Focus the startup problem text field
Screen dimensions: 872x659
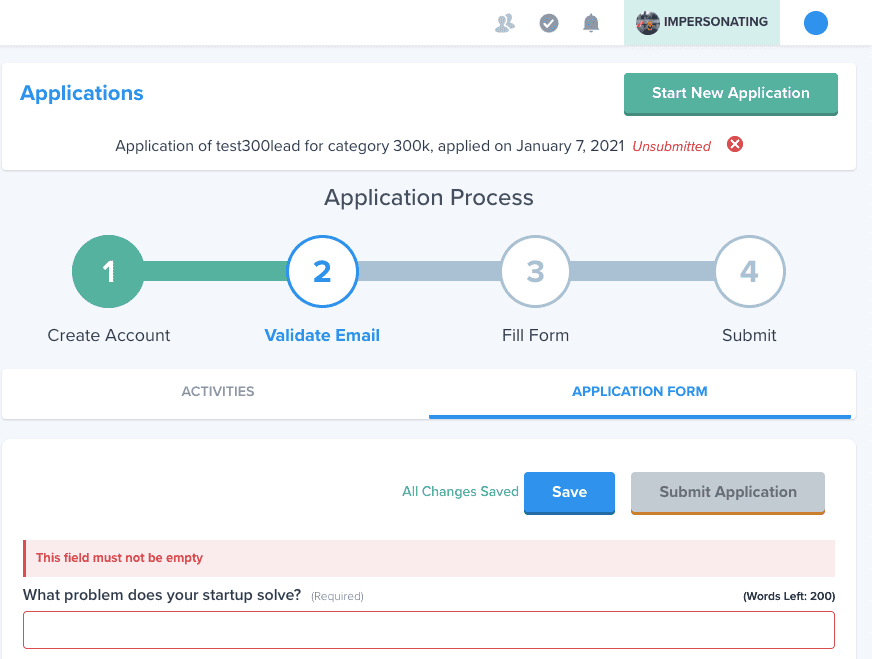point(429,630)
